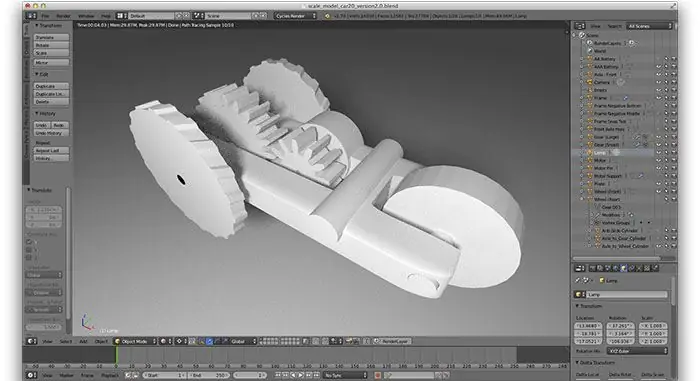This screenshot has height=381, width=700.
Task: Click the Repeat Last button
Action: click(51, 151)
